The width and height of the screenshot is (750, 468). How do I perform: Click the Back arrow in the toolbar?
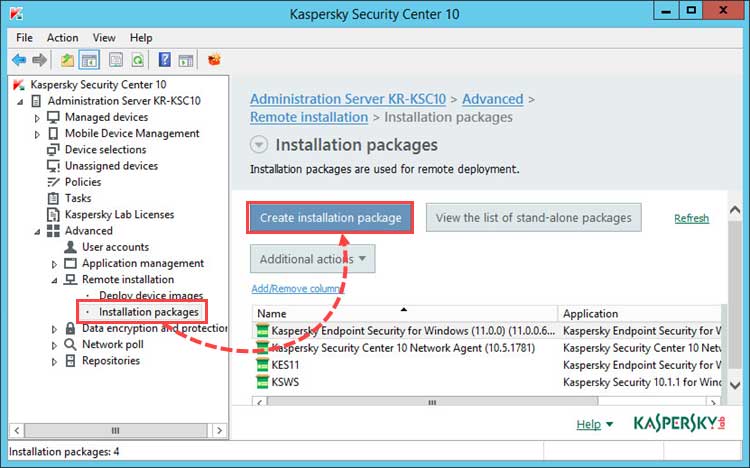click(x=19, y=60)
